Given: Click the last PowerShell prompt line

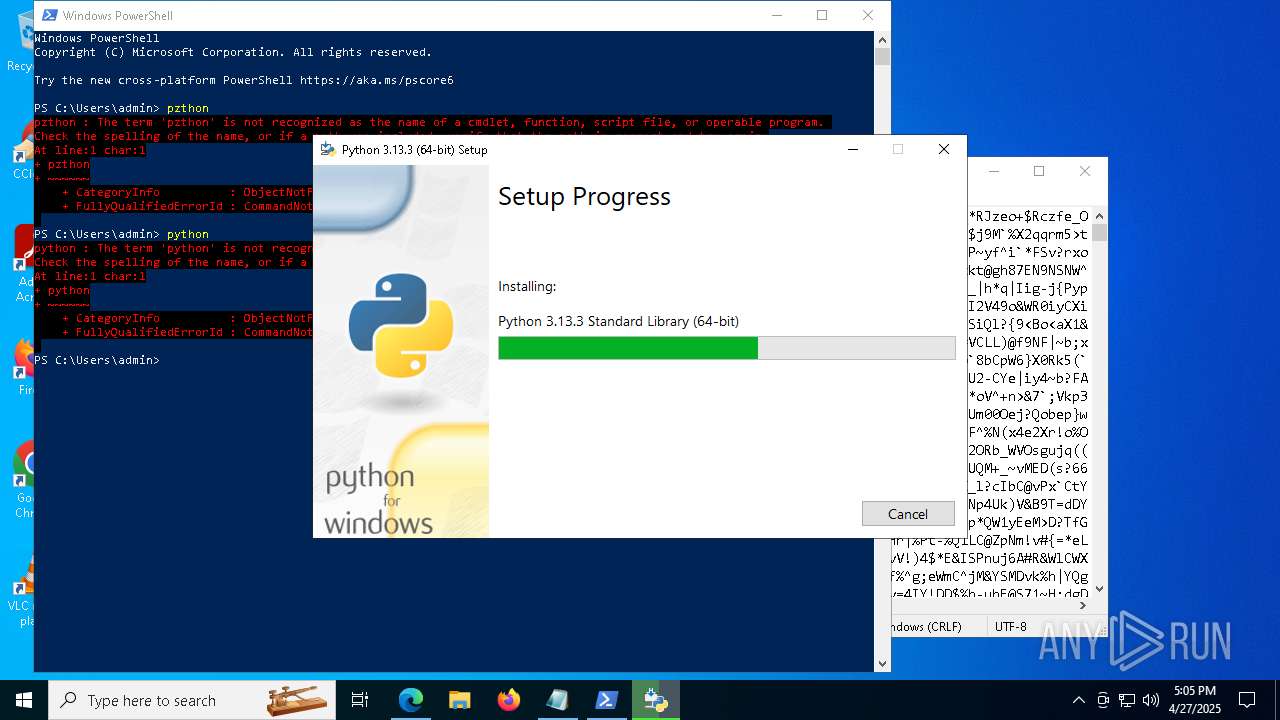Looking at the screenshot, I should (97, 360).
